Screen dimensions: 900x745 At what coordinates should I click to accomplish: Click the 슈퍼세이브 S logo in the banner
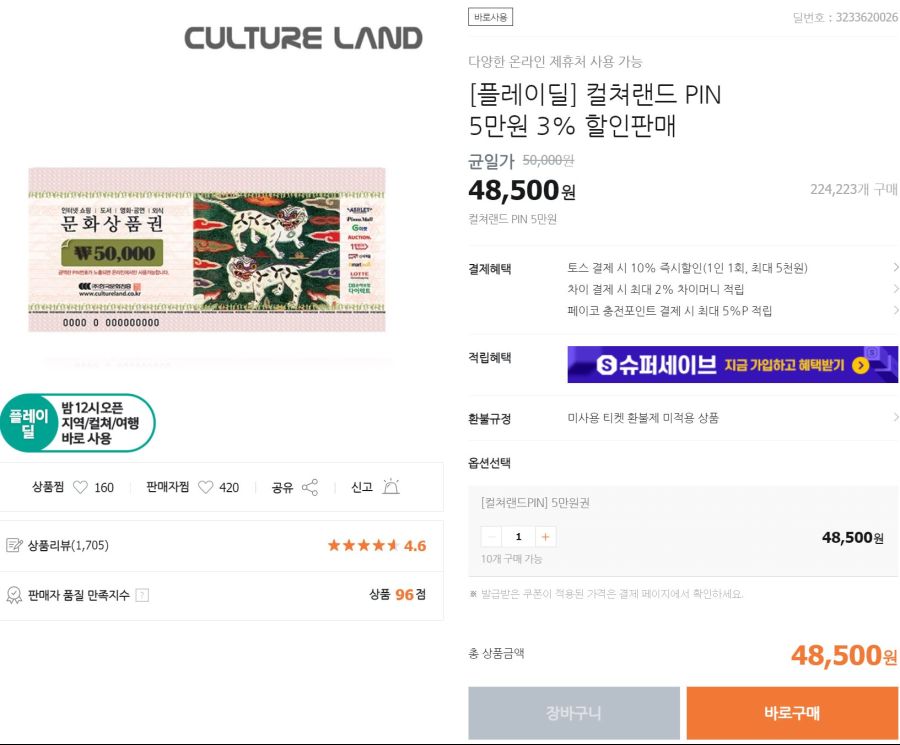click(x=607, y=366)
